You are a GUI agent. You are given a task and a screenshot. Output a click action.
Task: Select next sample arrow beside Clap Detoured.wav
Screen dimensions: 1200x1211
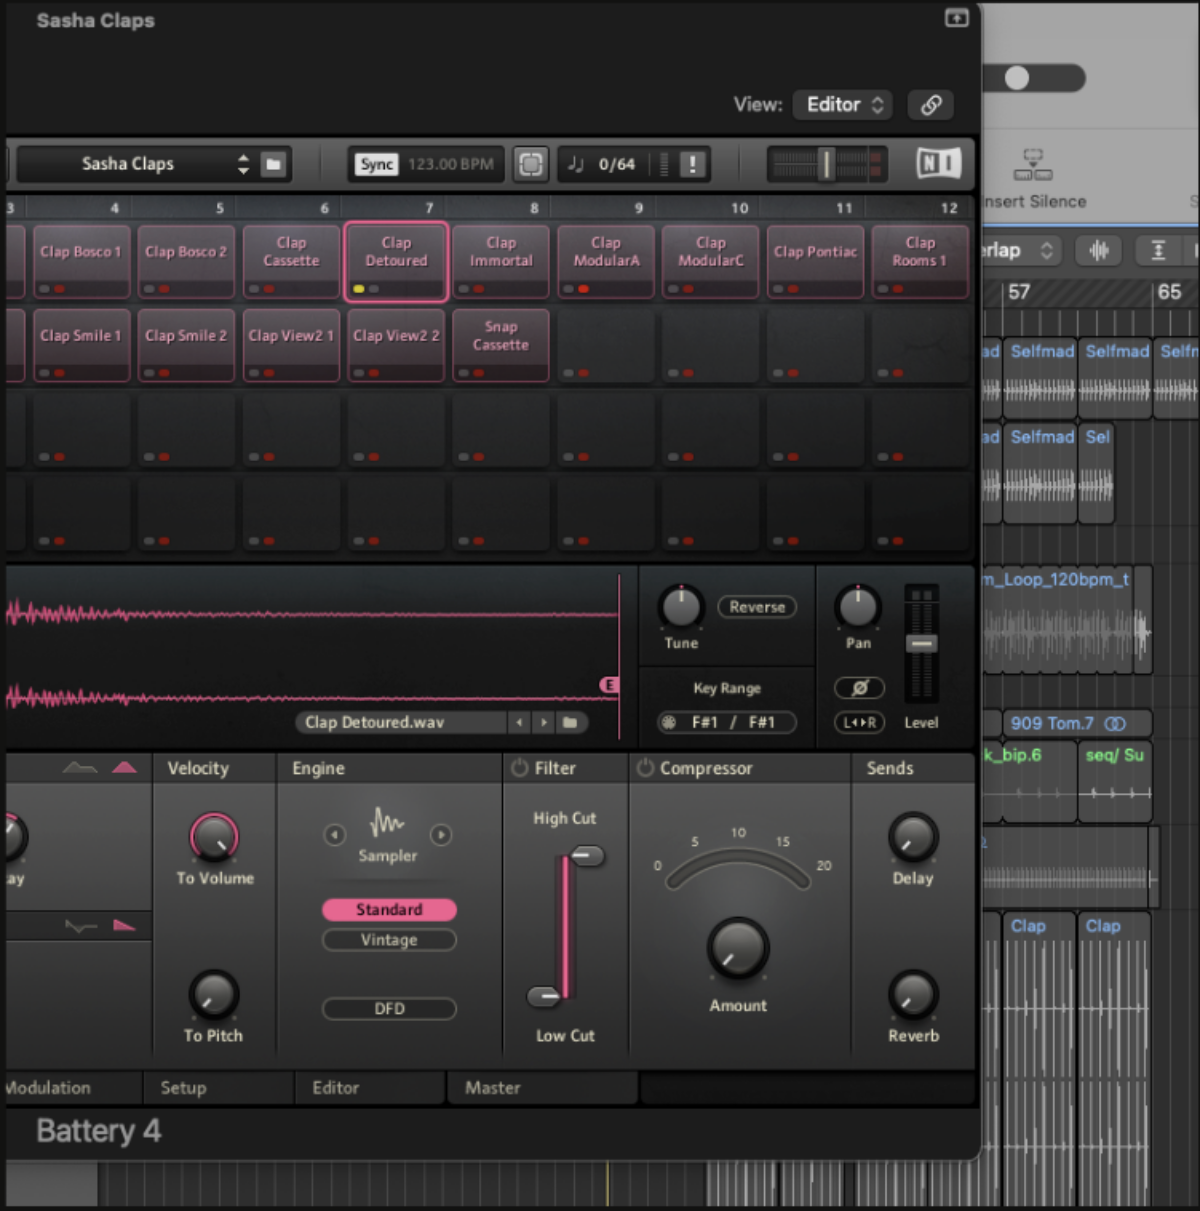tap(544, 722)
